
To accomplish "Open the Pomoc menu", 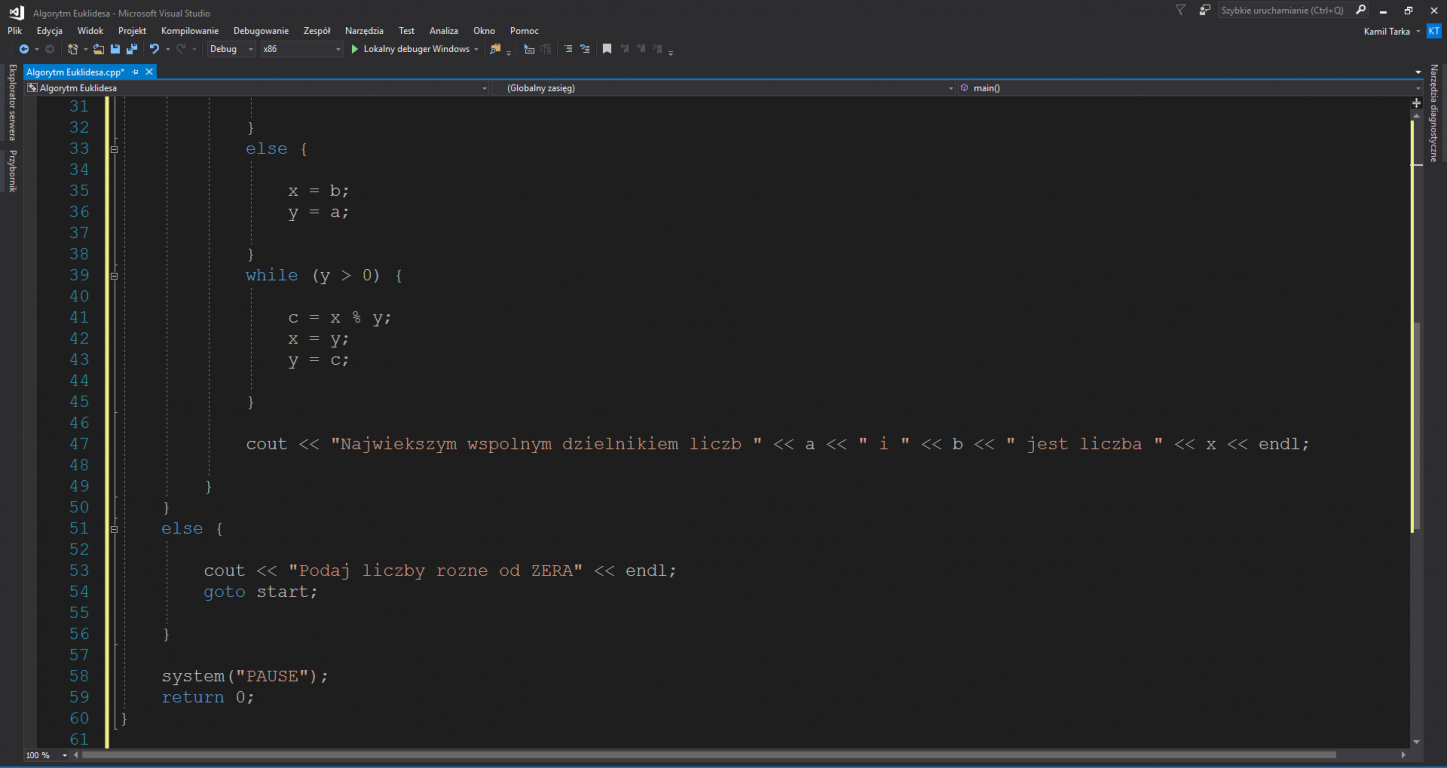I will [x=524, y=31].
